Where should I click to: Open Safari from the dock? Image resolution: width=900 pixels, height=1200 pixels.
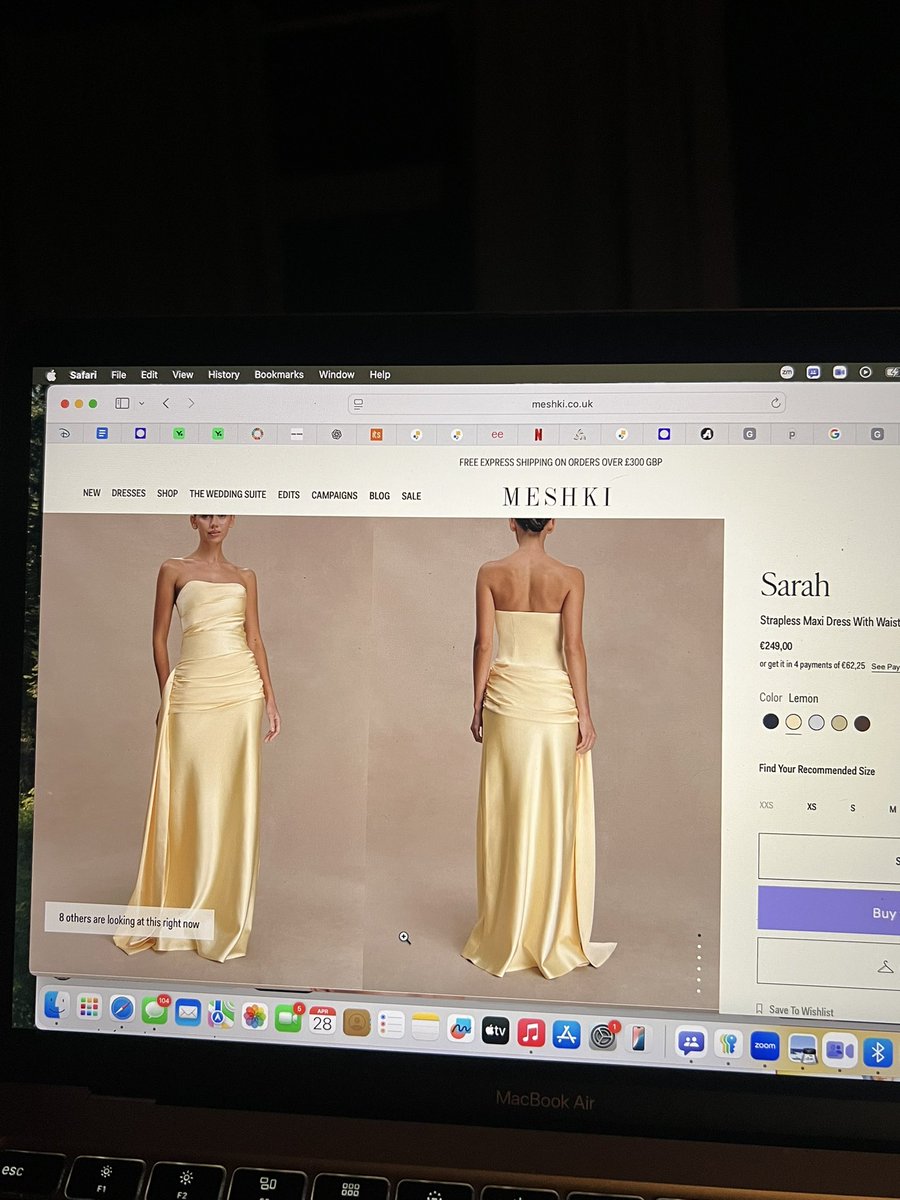pos(122,1008)
